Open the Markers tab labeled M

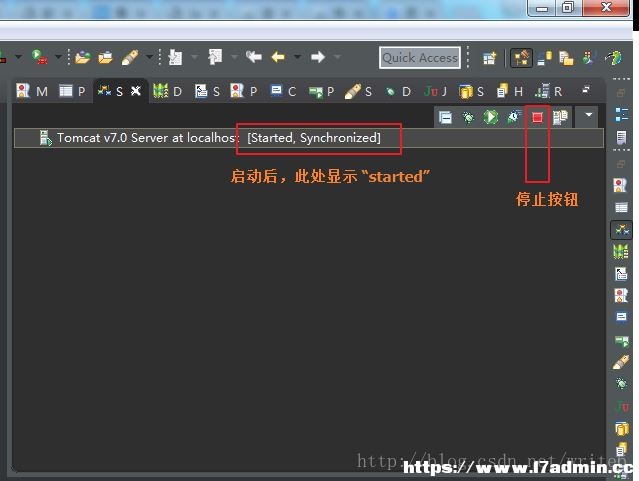pos(32,91)
